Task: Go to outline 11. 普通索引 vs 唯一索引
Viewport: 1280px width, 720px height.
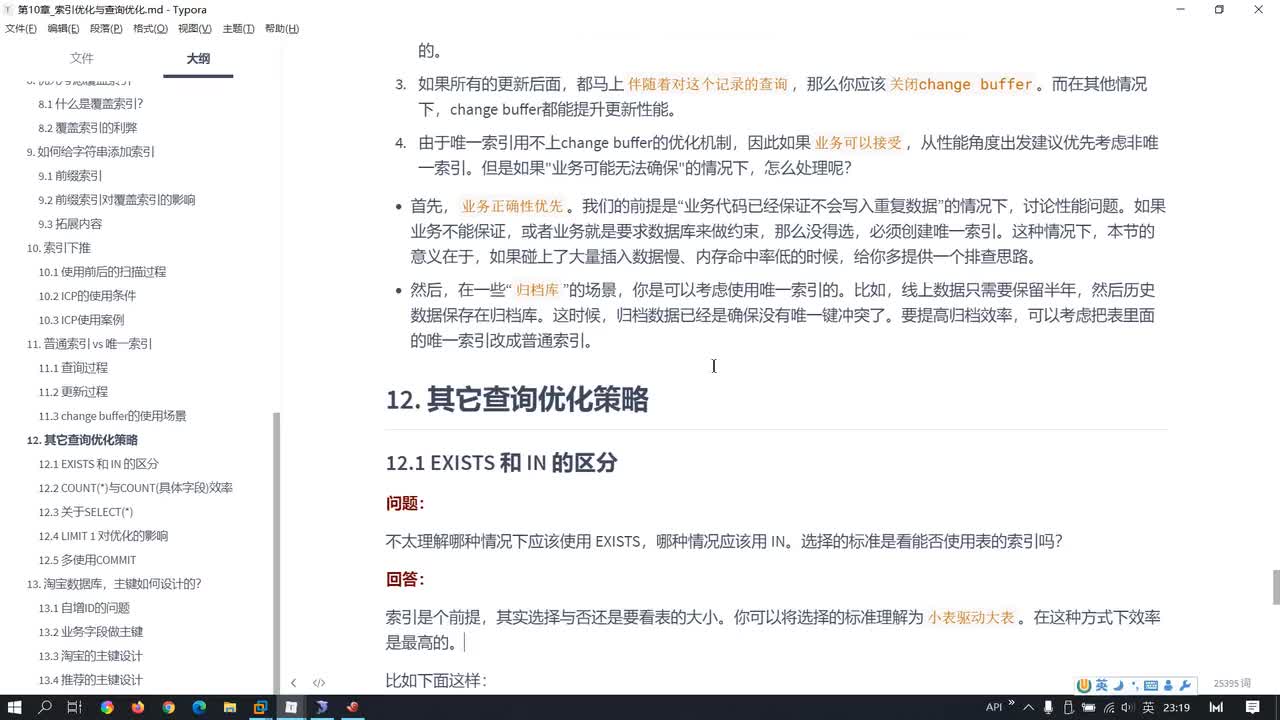Action: click(89, 344)
